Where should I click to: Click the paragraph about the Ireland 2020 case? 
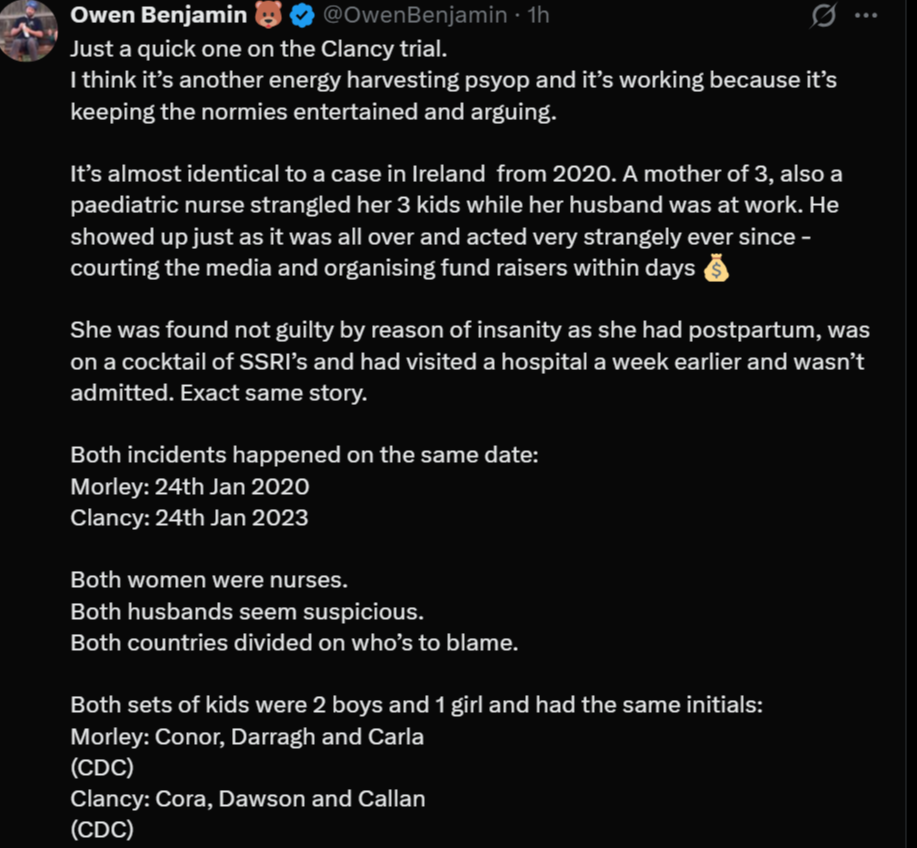coord(456,221)
